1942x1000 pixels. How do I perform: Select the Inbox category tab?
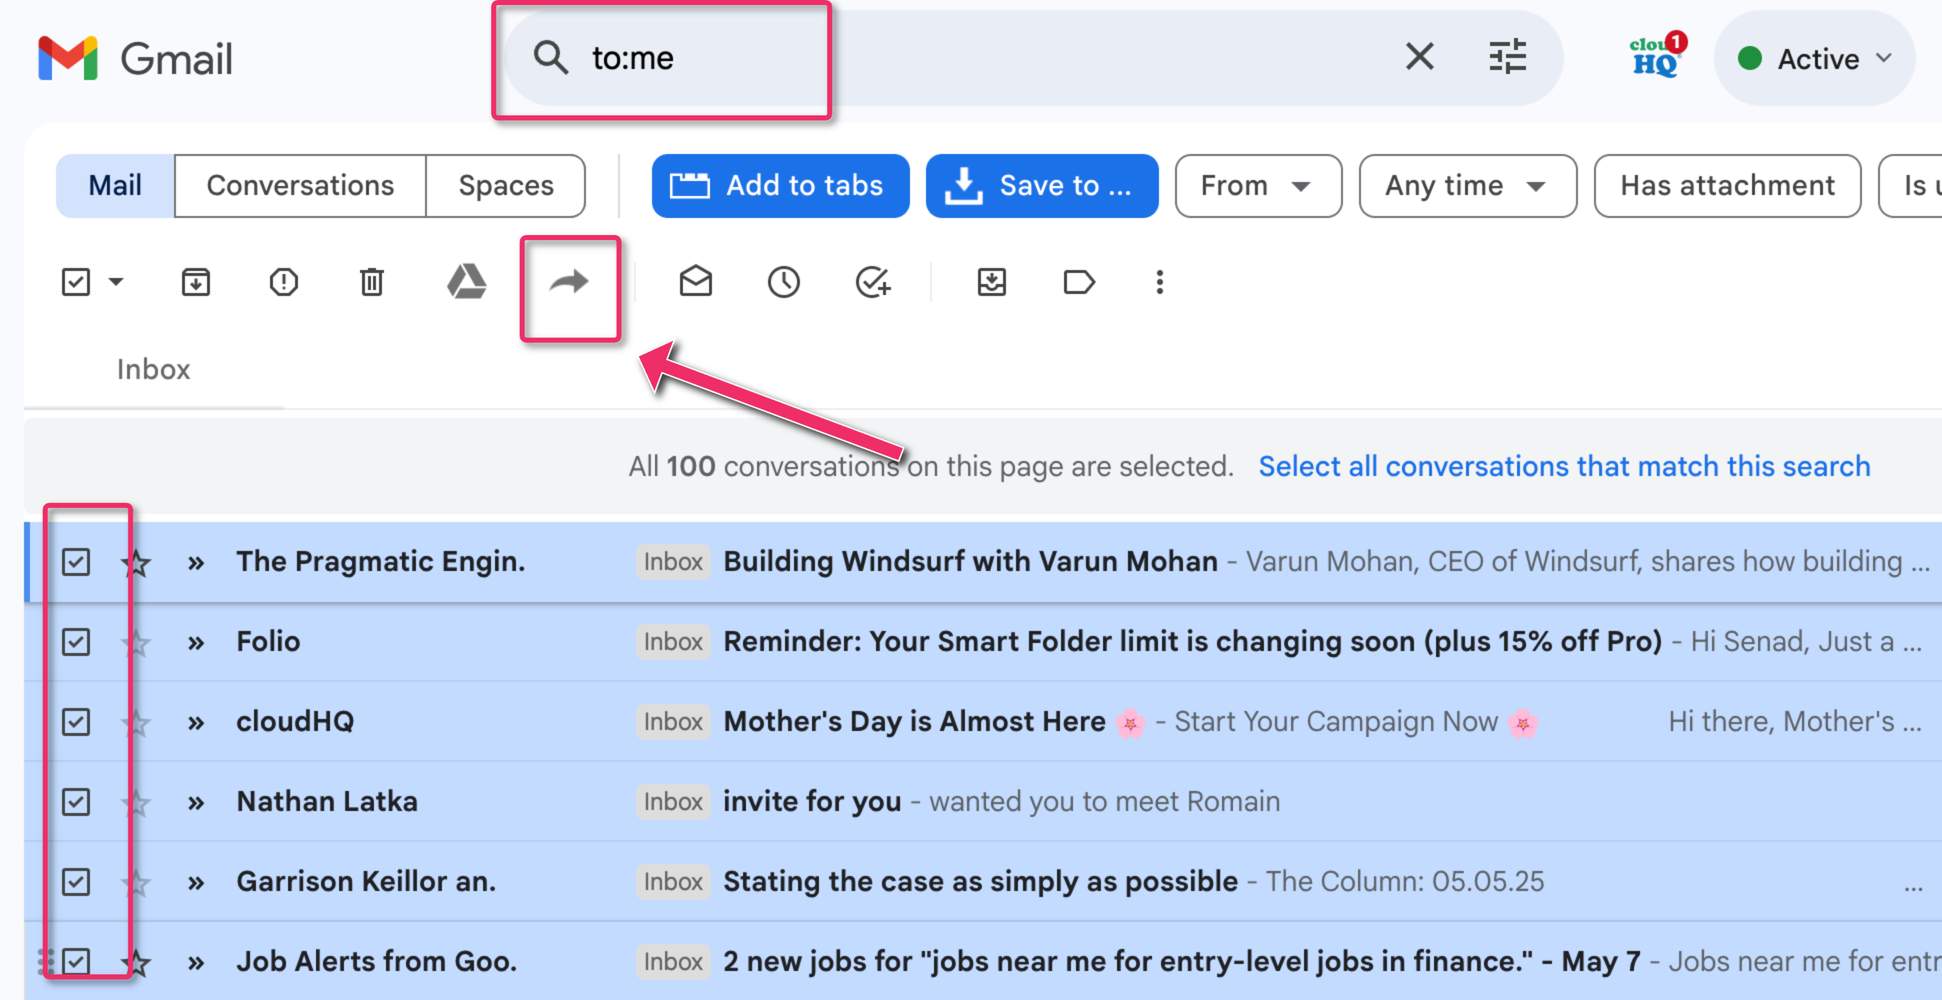click(x=154, y=370)
